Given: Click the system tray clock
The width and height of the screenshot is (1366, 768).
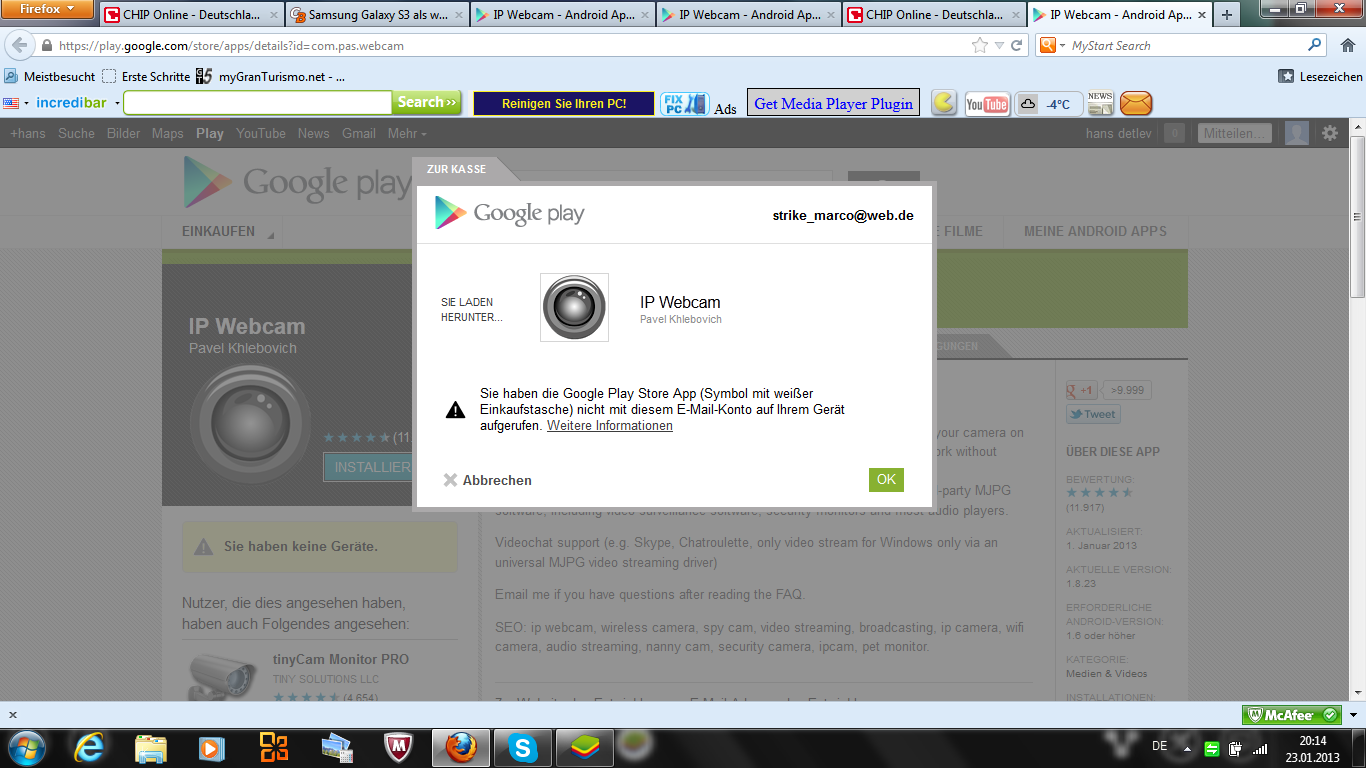Looking at the screenshot, I should (x=1311, y=748).
